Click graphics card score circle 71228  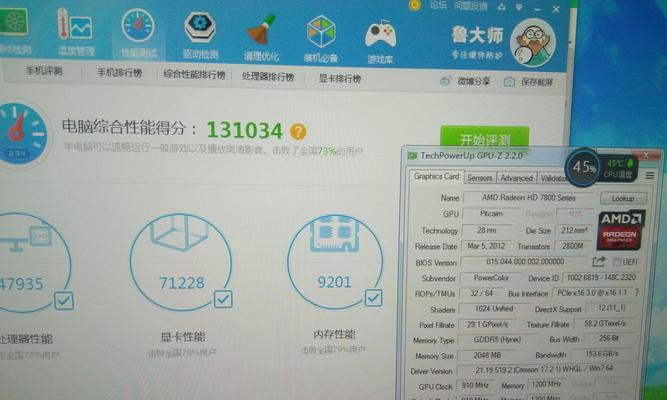click(181, 263)
